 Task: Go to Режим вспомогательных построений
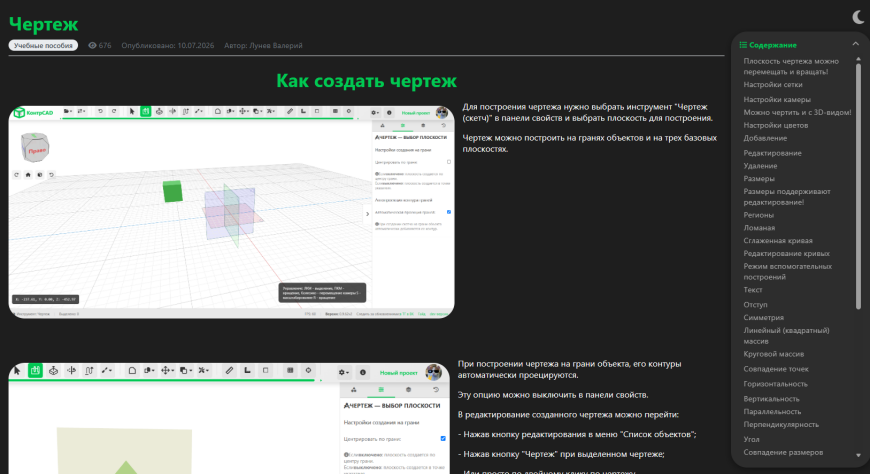pyautogui.click(x=787, y=271)
